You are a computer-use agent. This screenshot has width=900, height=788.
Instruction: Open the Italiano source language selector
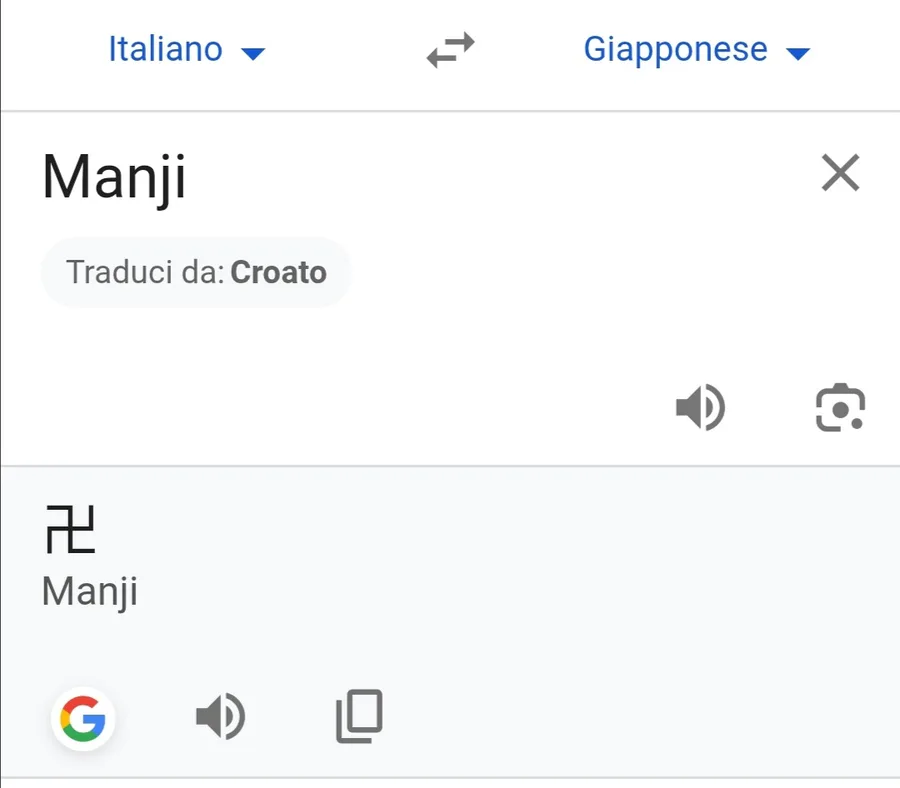point(166,50)
